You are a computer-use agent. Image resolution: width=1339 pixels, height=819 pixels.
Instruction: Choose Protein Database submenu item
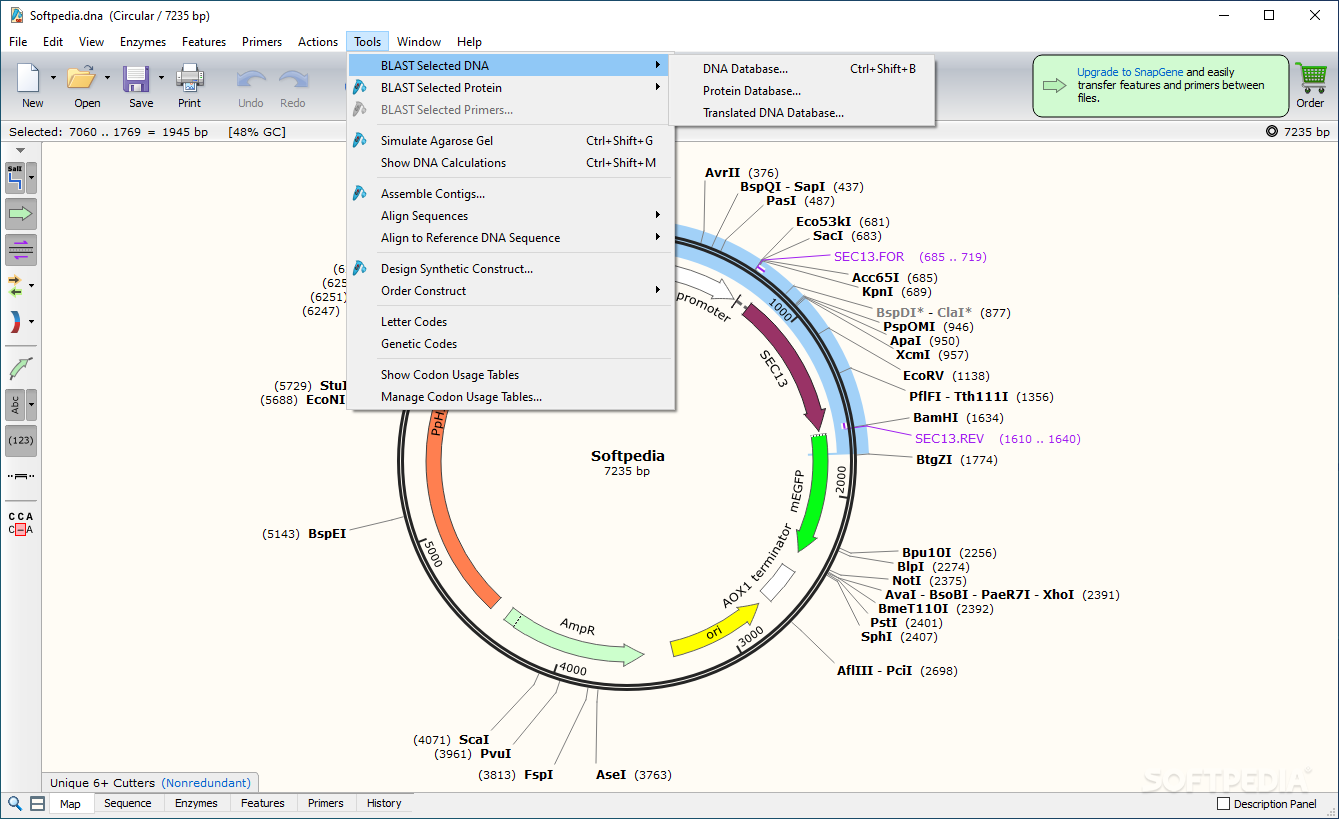802,91
